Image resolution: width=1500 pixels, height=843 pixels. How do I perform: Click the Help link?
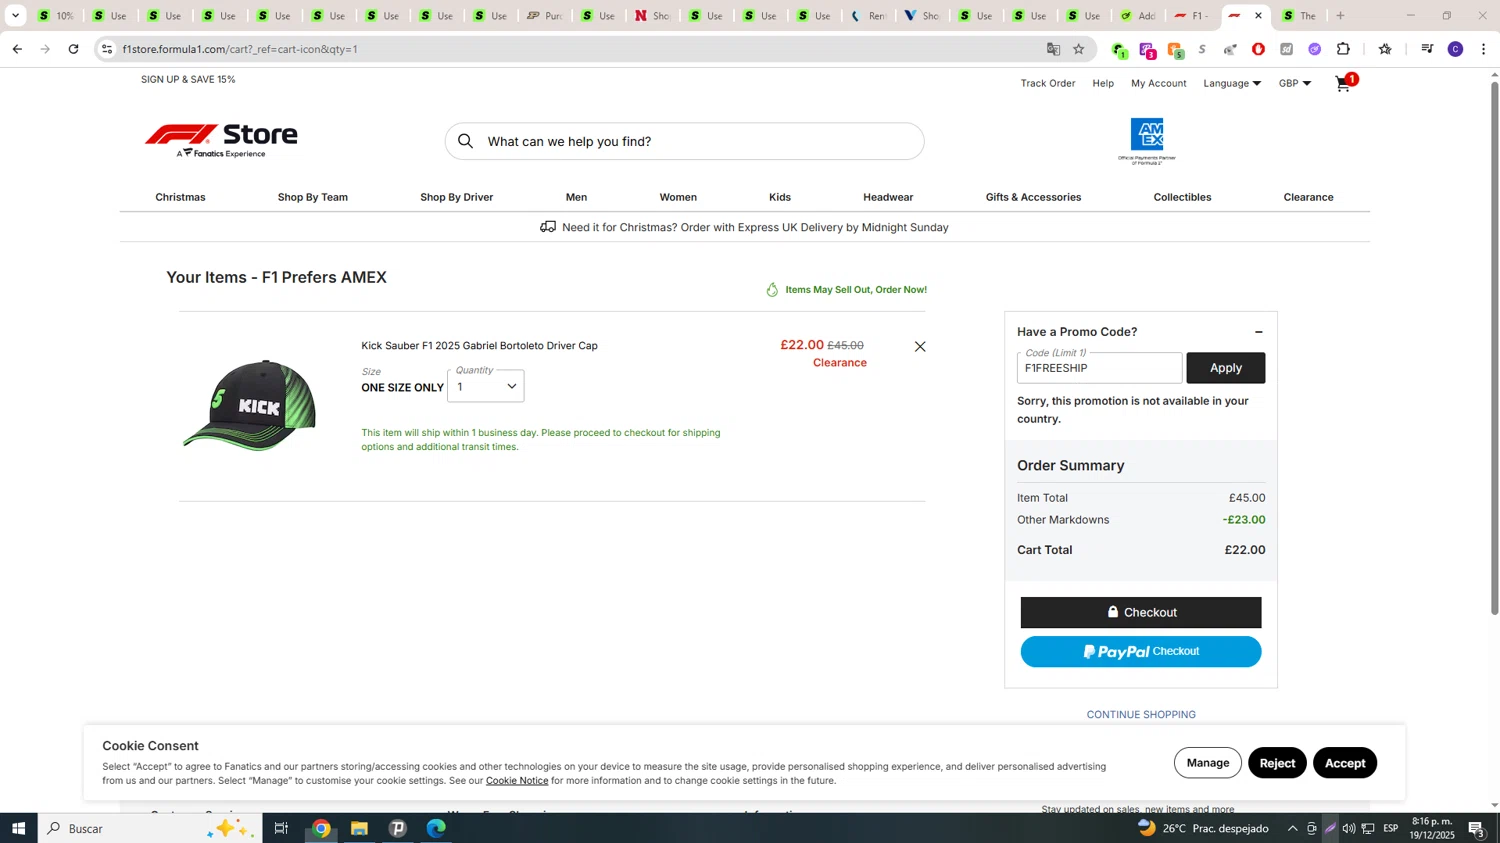(x=1103, y=84)
